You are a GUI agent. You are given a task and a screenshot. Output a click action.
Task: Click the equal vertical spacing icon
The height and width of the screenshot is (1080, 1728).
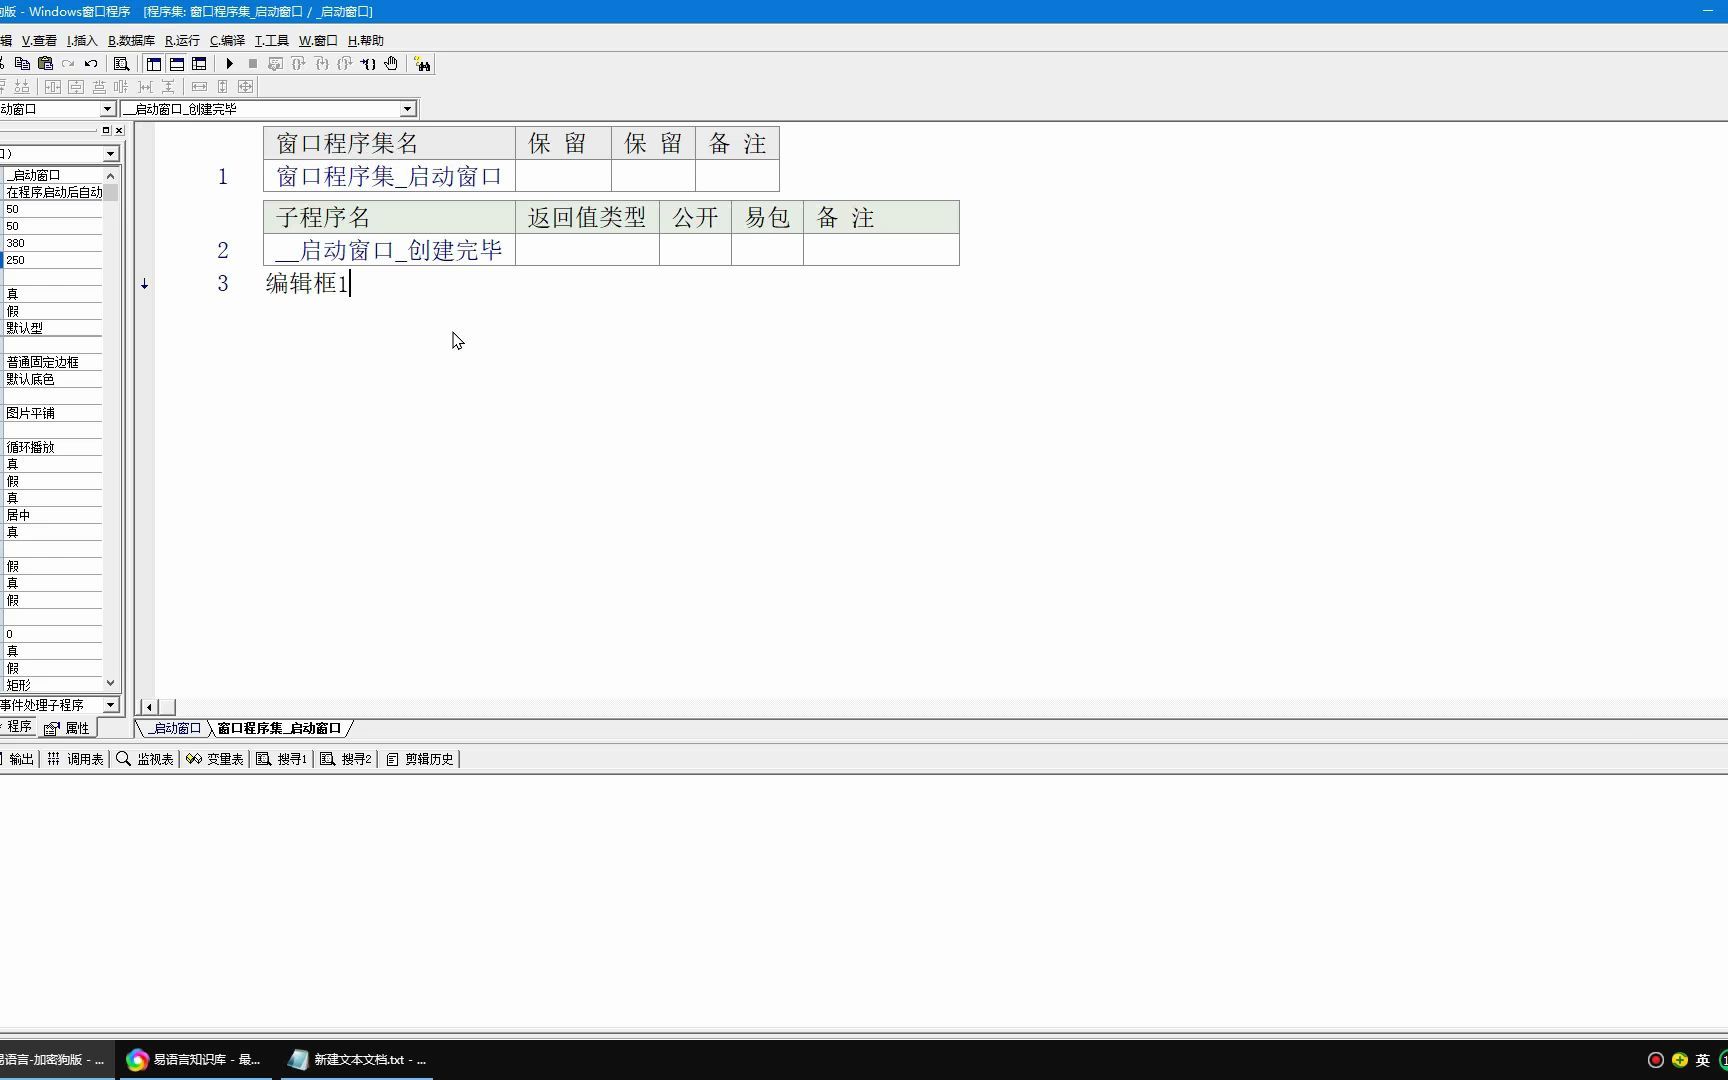[x=168, y=87]
